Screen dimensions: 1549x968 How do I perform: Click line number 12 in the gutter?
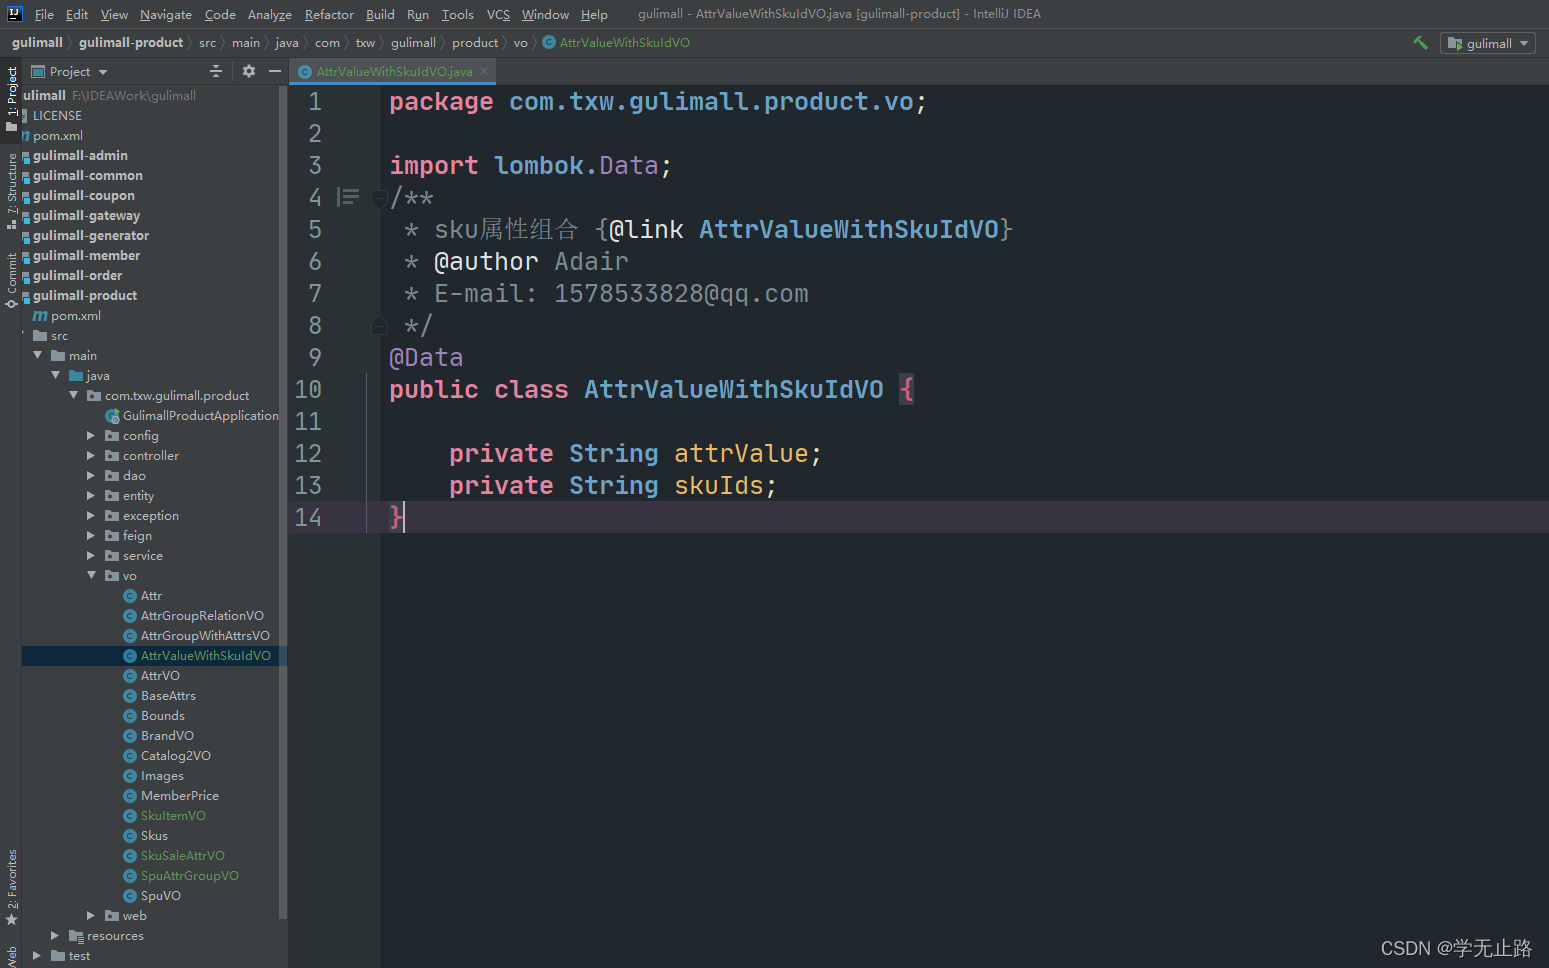click(308, 453)
